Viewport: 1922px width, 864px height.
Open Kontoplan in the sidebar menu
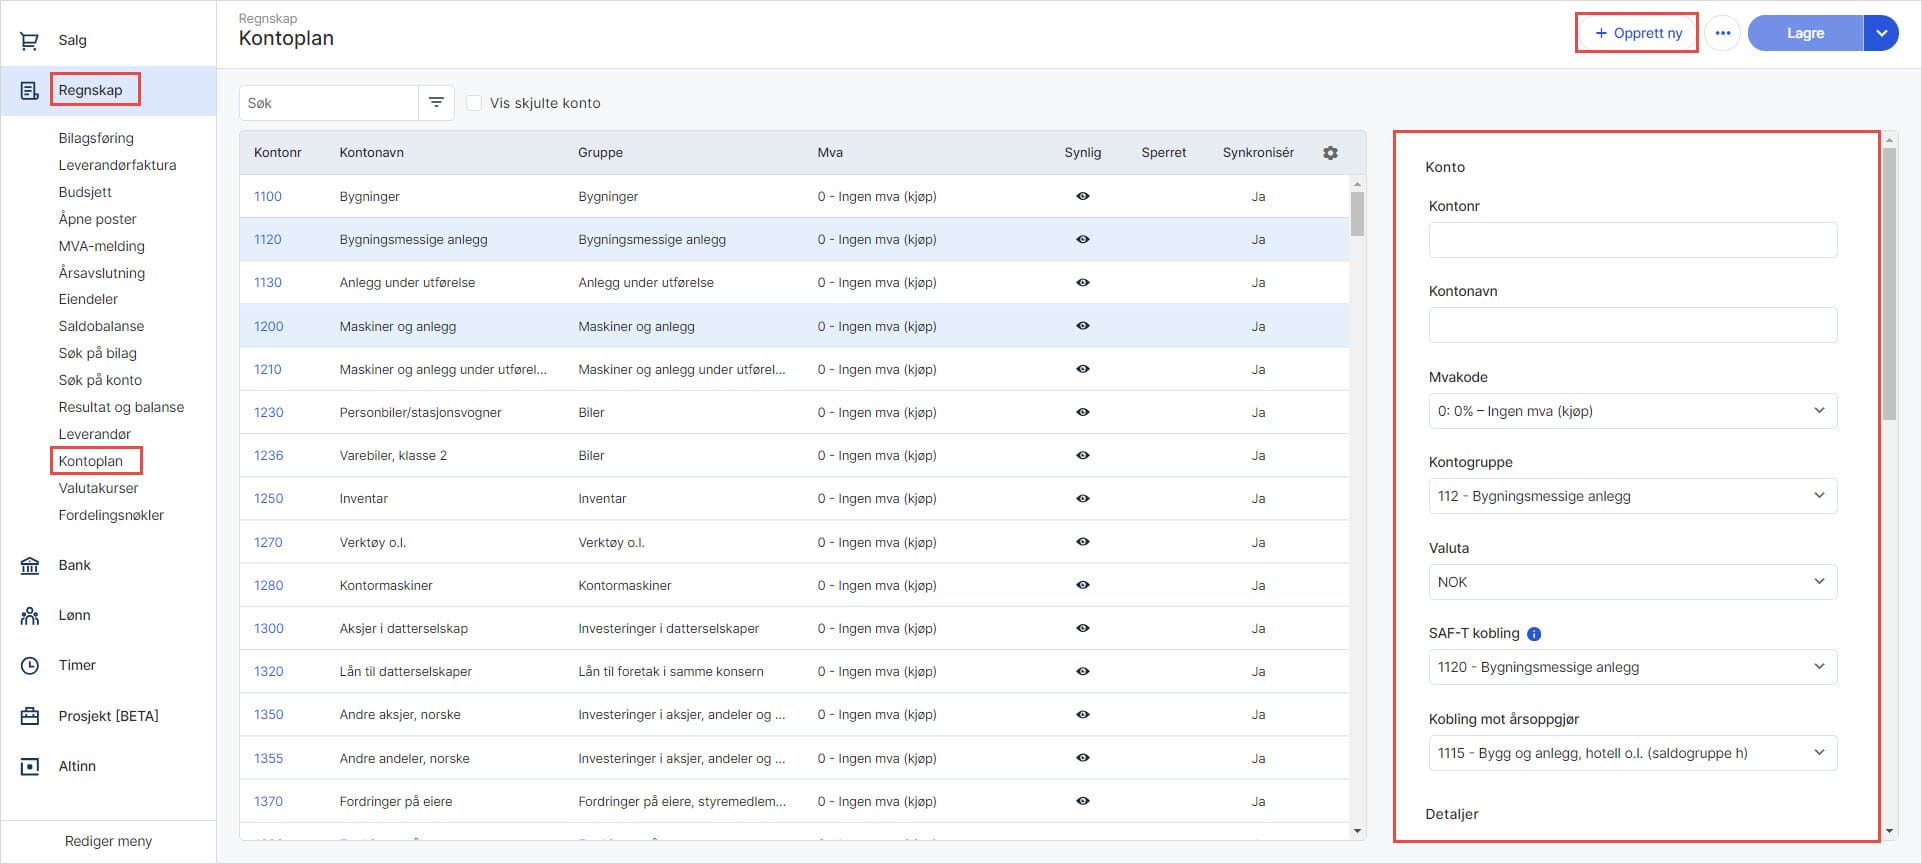91,461
